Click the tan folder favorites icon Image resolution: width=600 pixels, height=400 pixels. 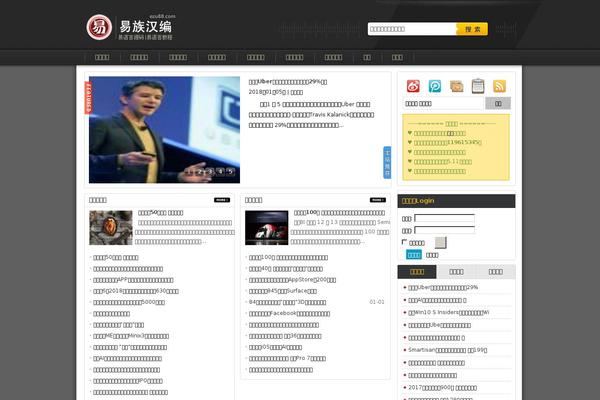457,86
